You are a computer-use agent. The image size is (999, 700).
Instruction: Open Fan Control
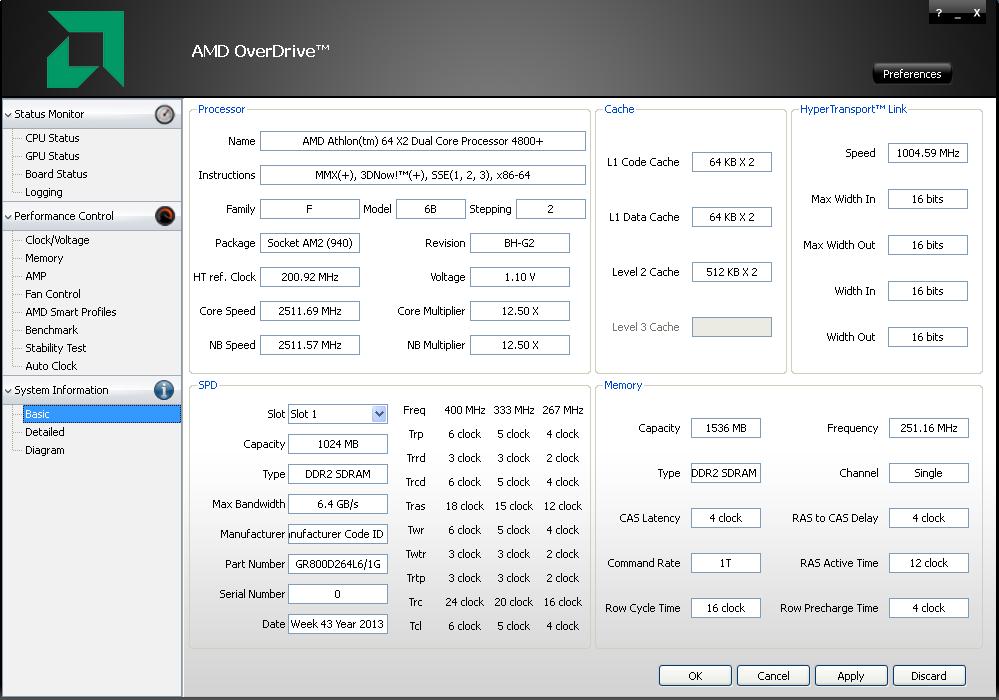pyautogui.click(x=53, y=294)
